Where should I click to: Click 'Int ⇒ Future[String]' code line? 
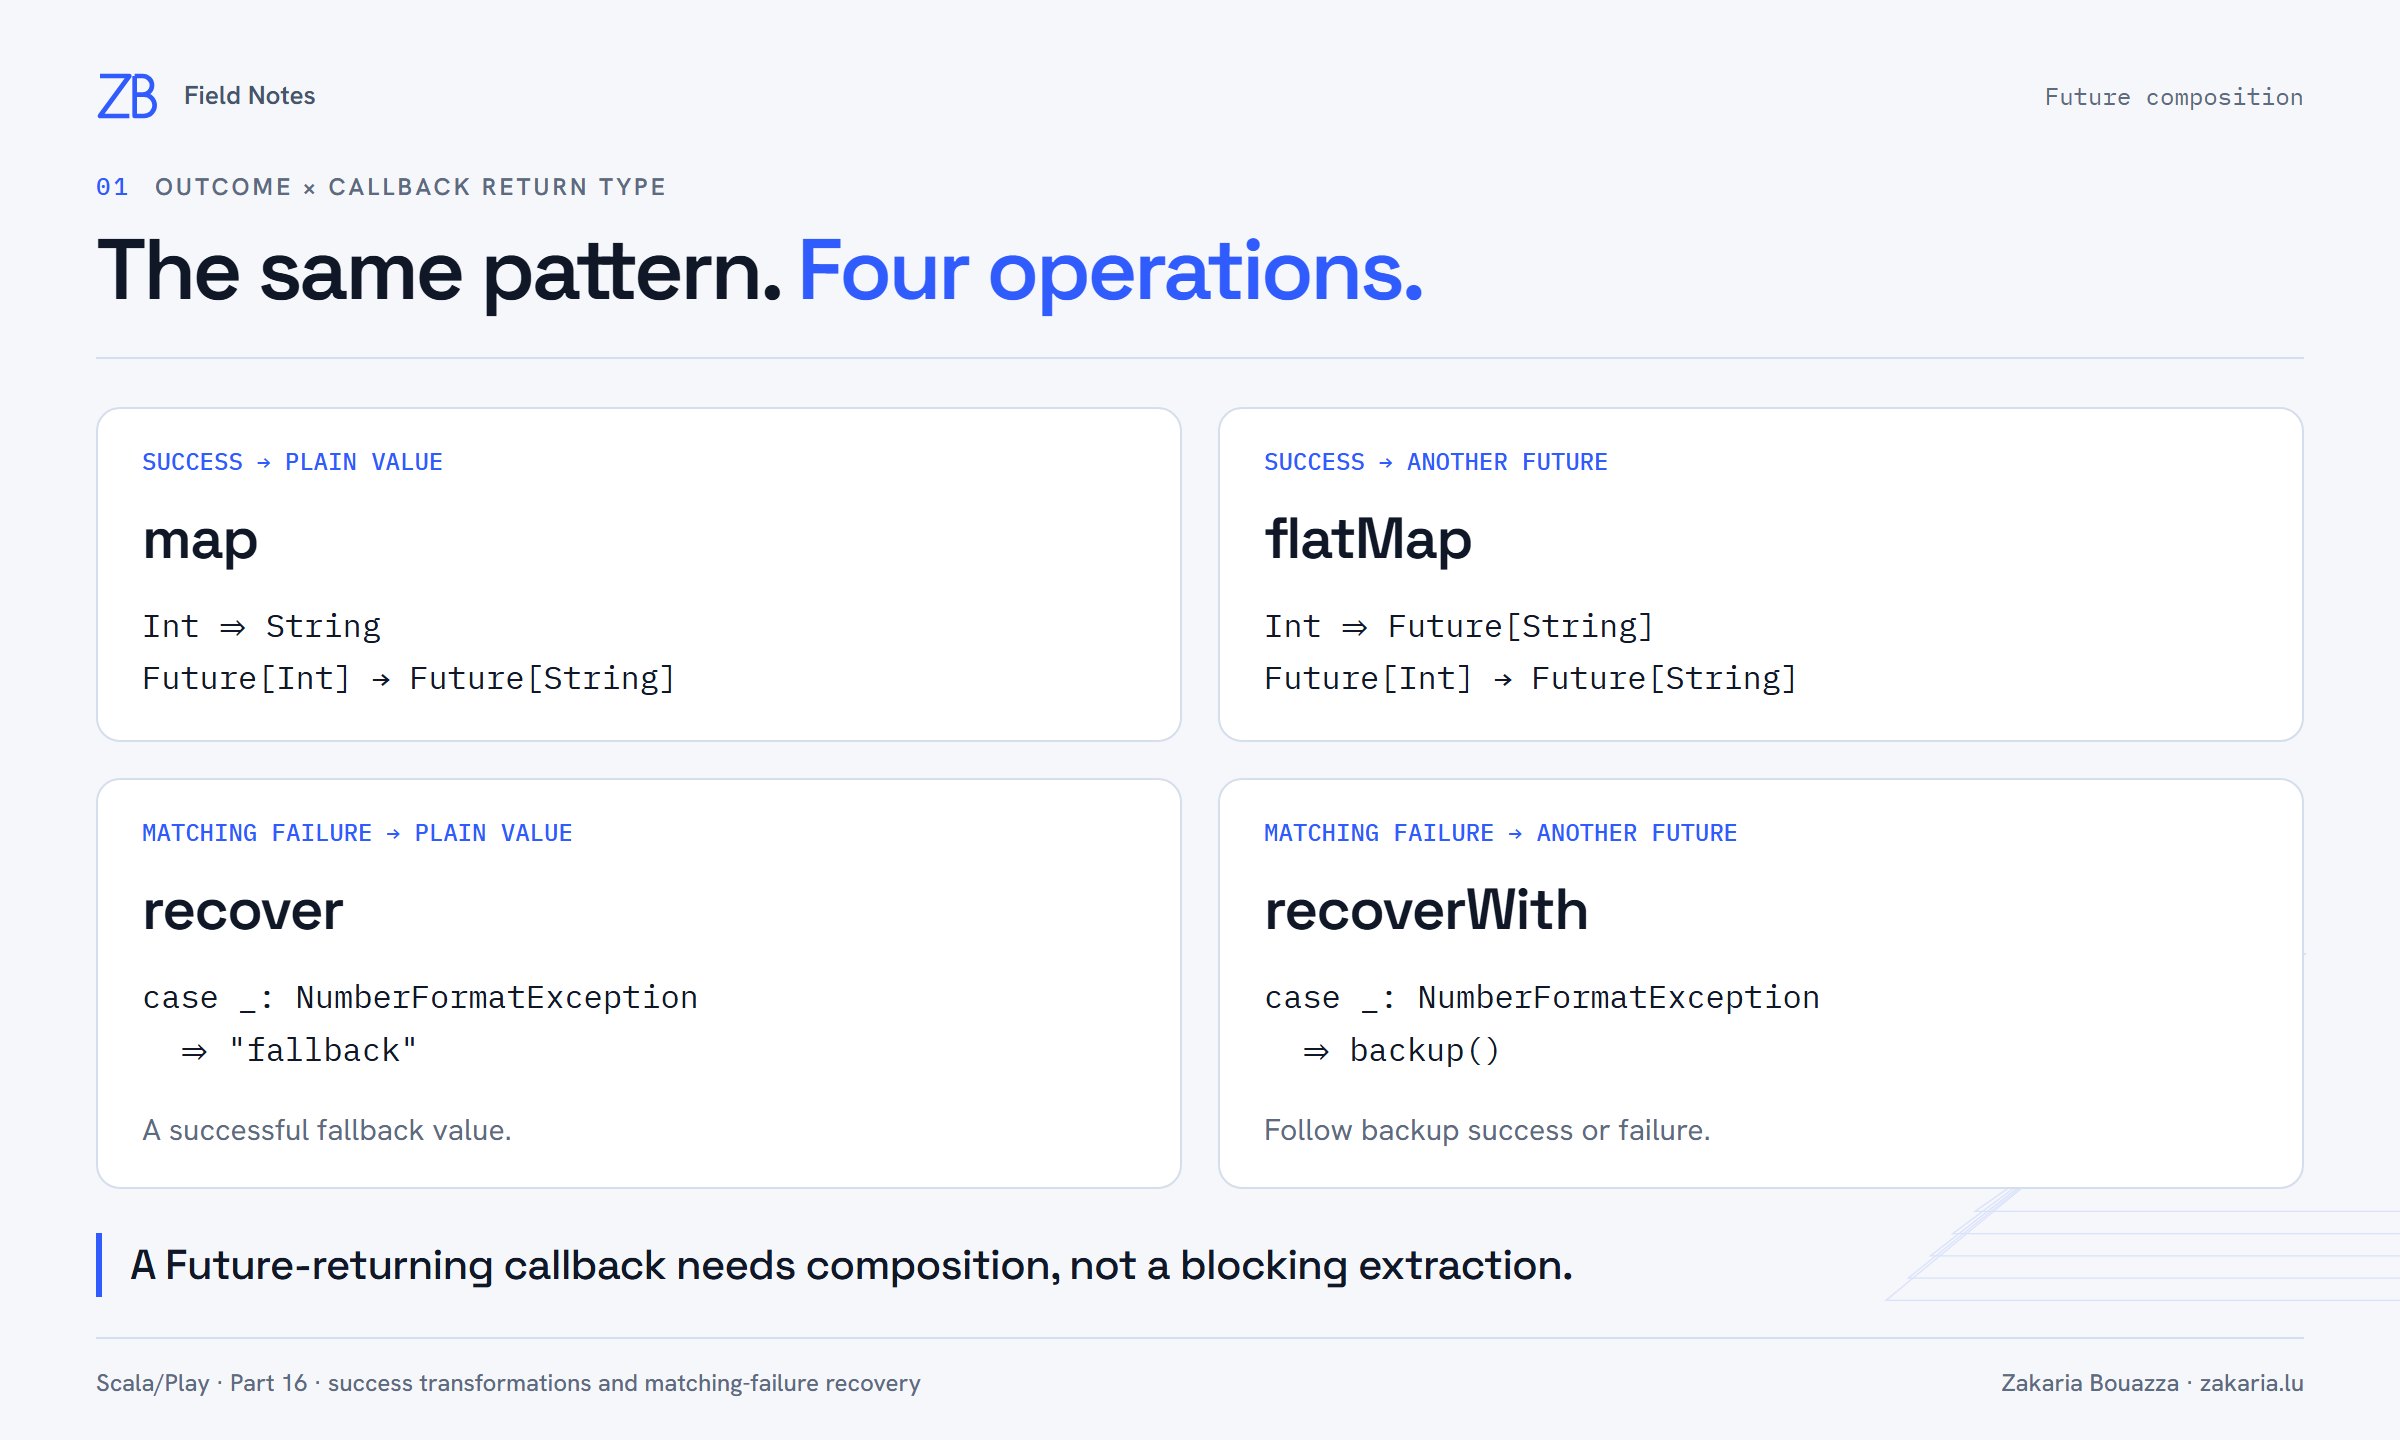[1458, 627]
